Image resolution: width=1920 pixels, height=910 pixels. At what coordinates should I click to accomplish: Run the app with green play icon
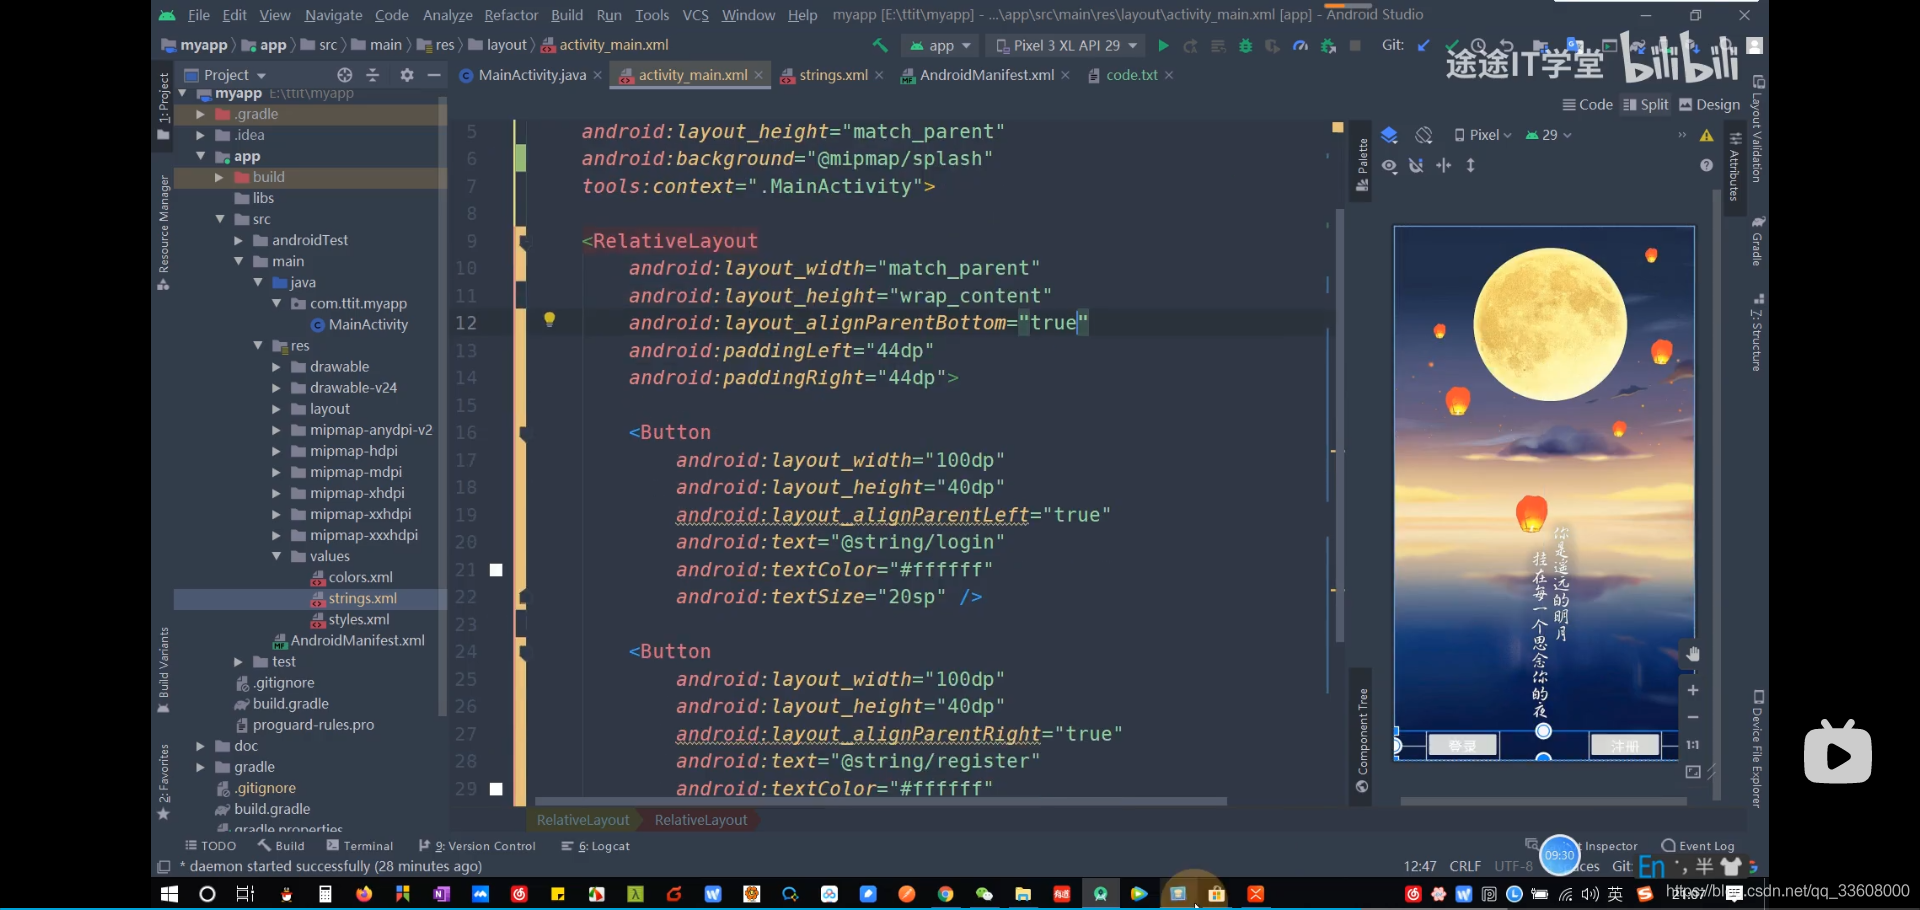(1163, 46)
